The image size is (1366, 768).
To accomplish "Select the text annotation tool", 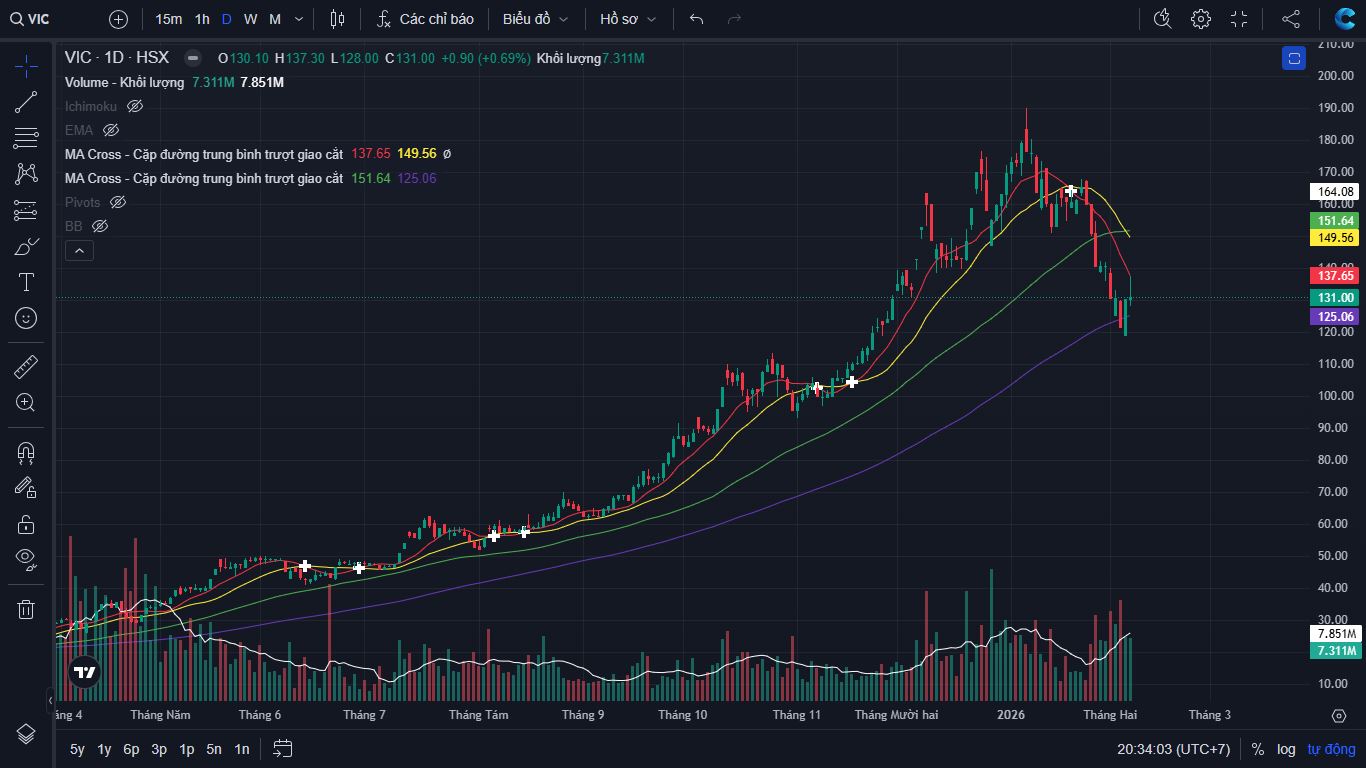I will tap(26, 282).
